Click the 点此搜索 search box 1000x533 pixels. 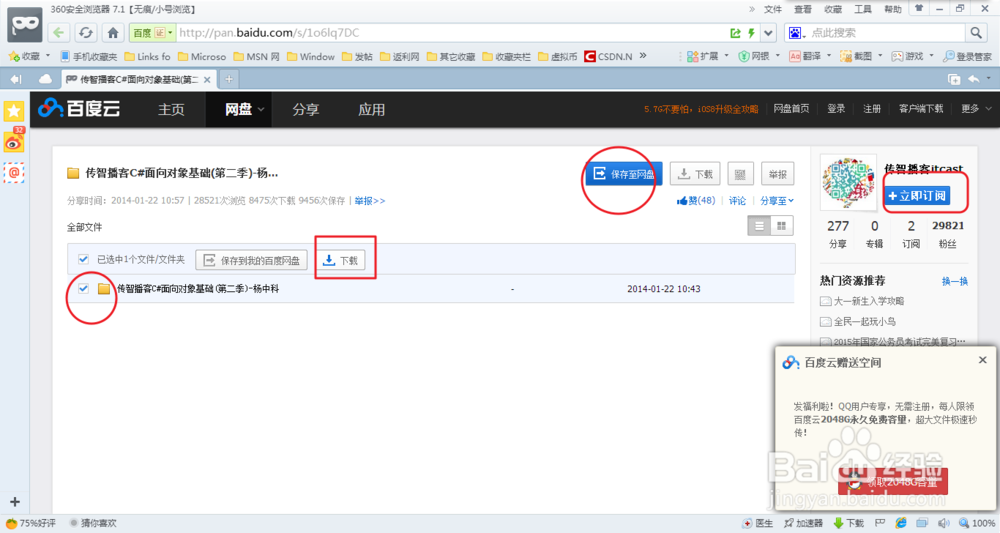pyautogui.click(x=886, y=33)
